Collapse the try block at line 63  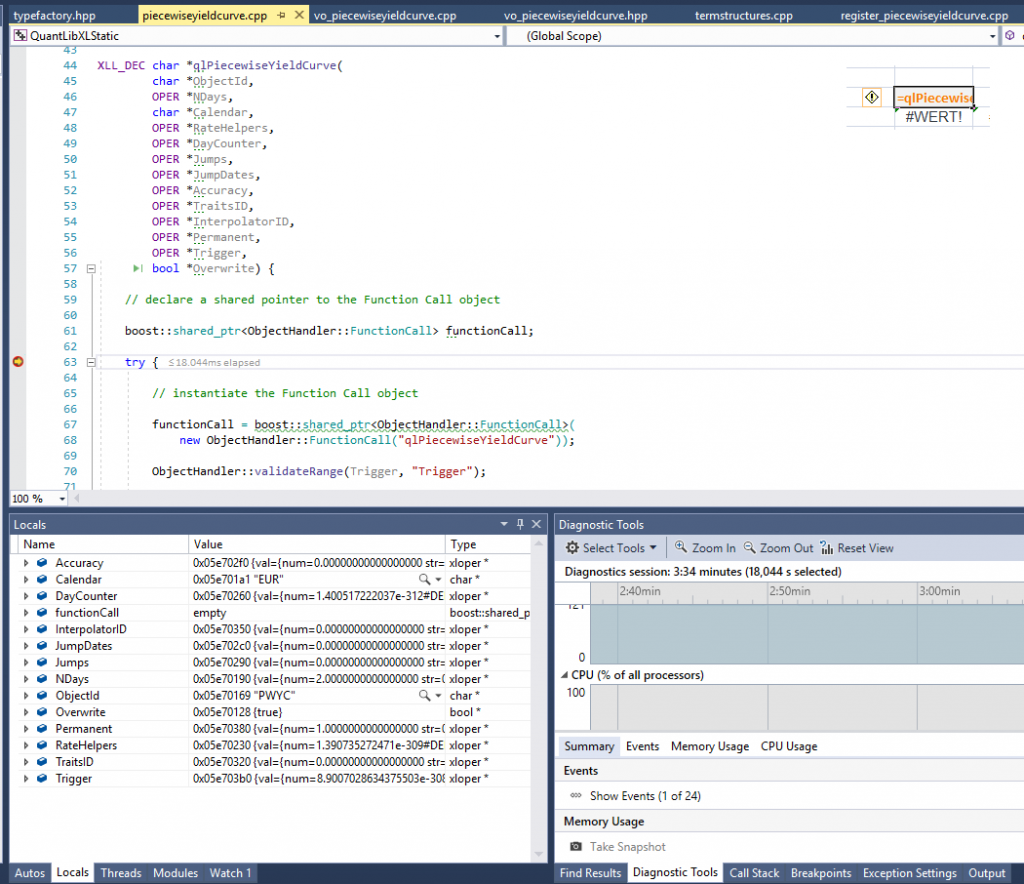click(90, 362)
